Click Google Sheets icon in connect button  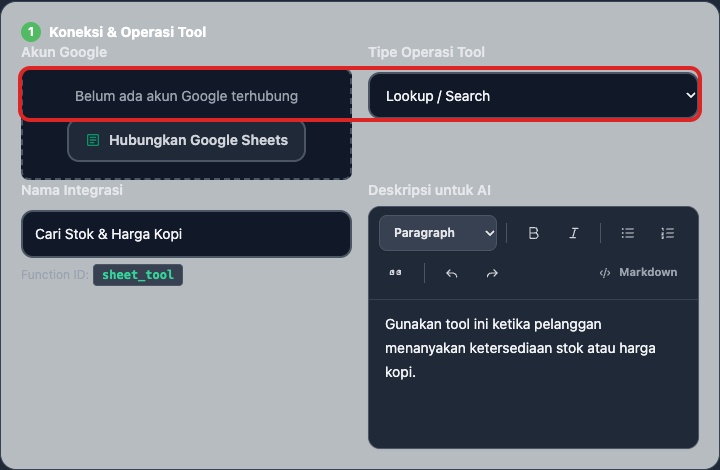pyautogui.click(x=93, y=140)
